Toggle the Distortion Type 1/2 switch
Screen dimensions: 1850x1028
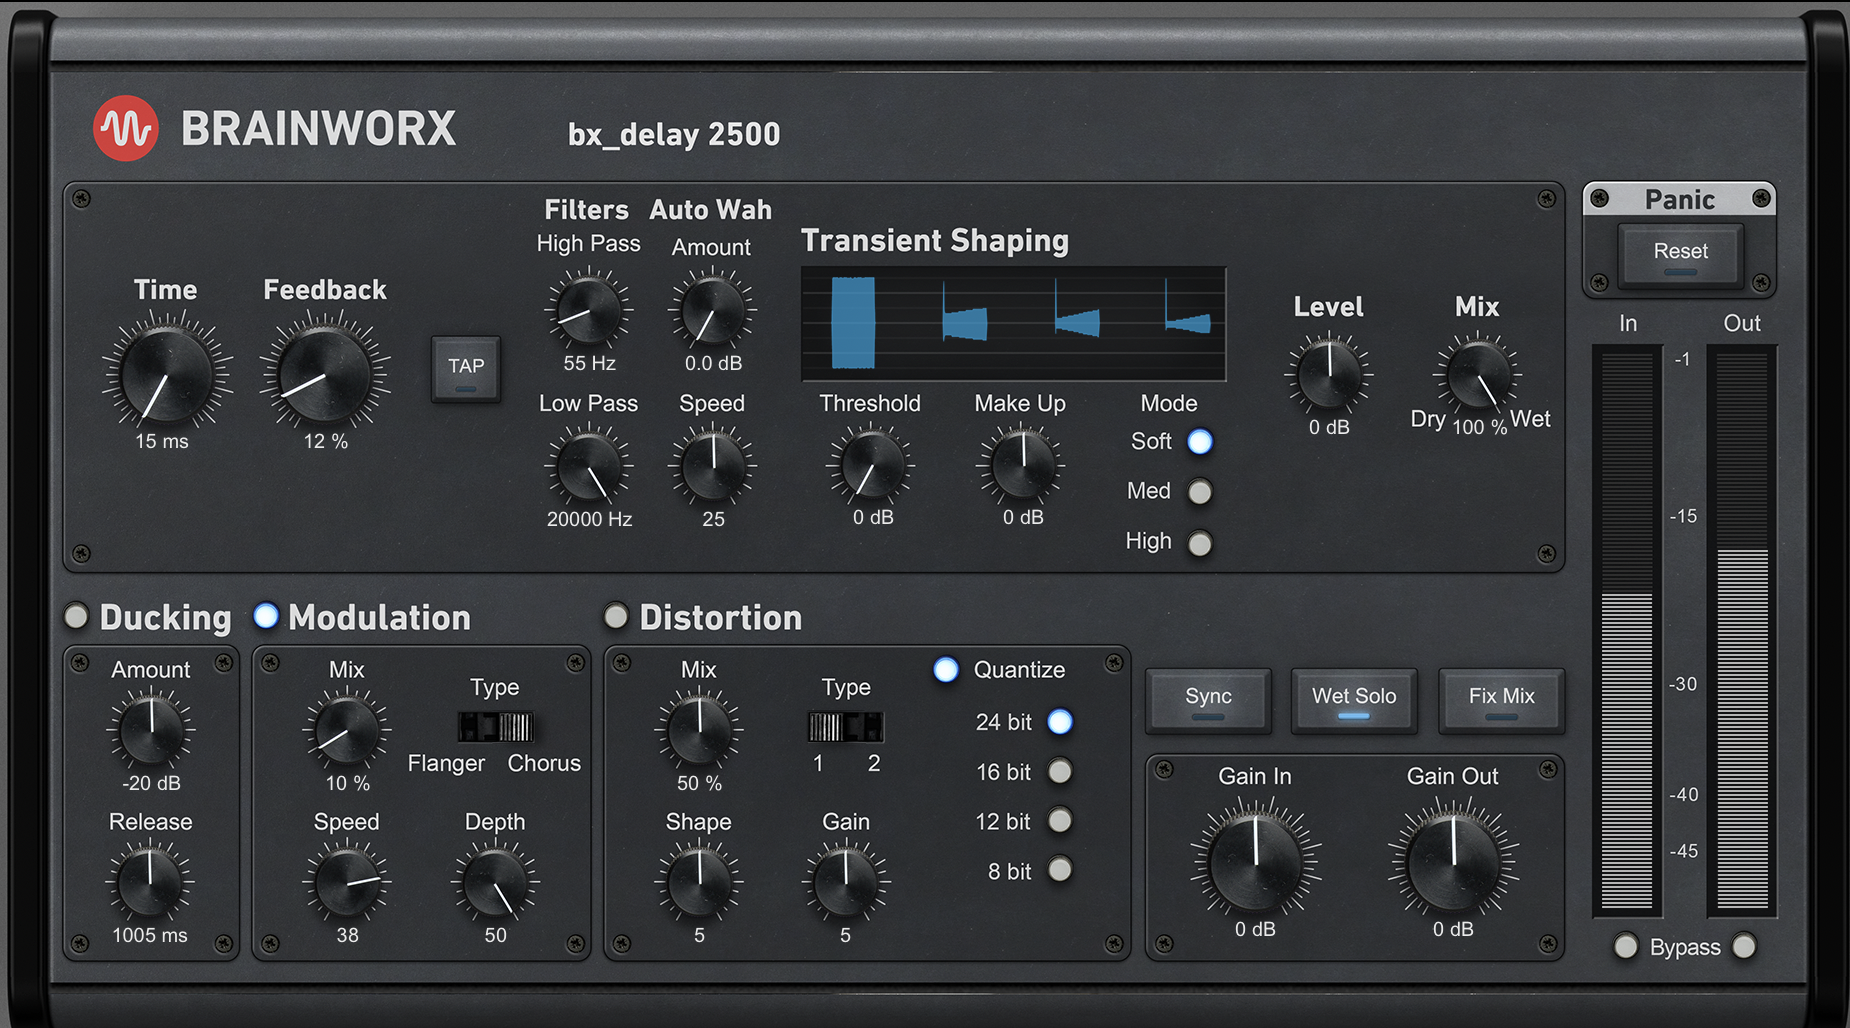click(846, 727)
